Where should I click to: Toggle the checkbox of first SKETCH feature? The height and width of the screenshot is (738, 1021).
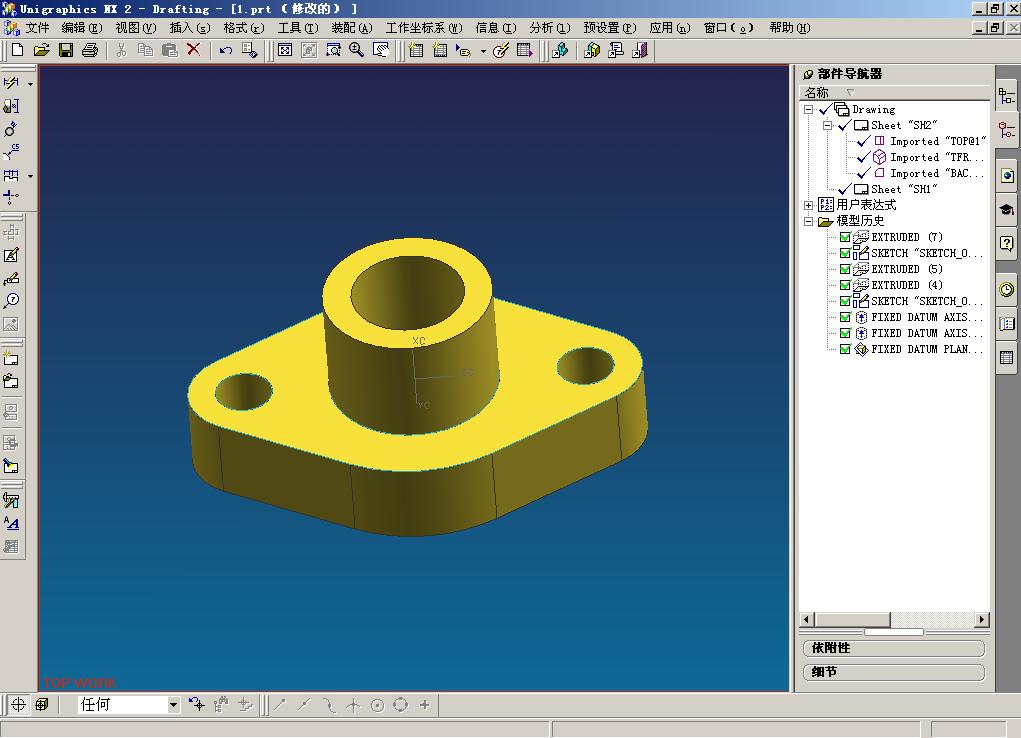[x=845, y=253]
